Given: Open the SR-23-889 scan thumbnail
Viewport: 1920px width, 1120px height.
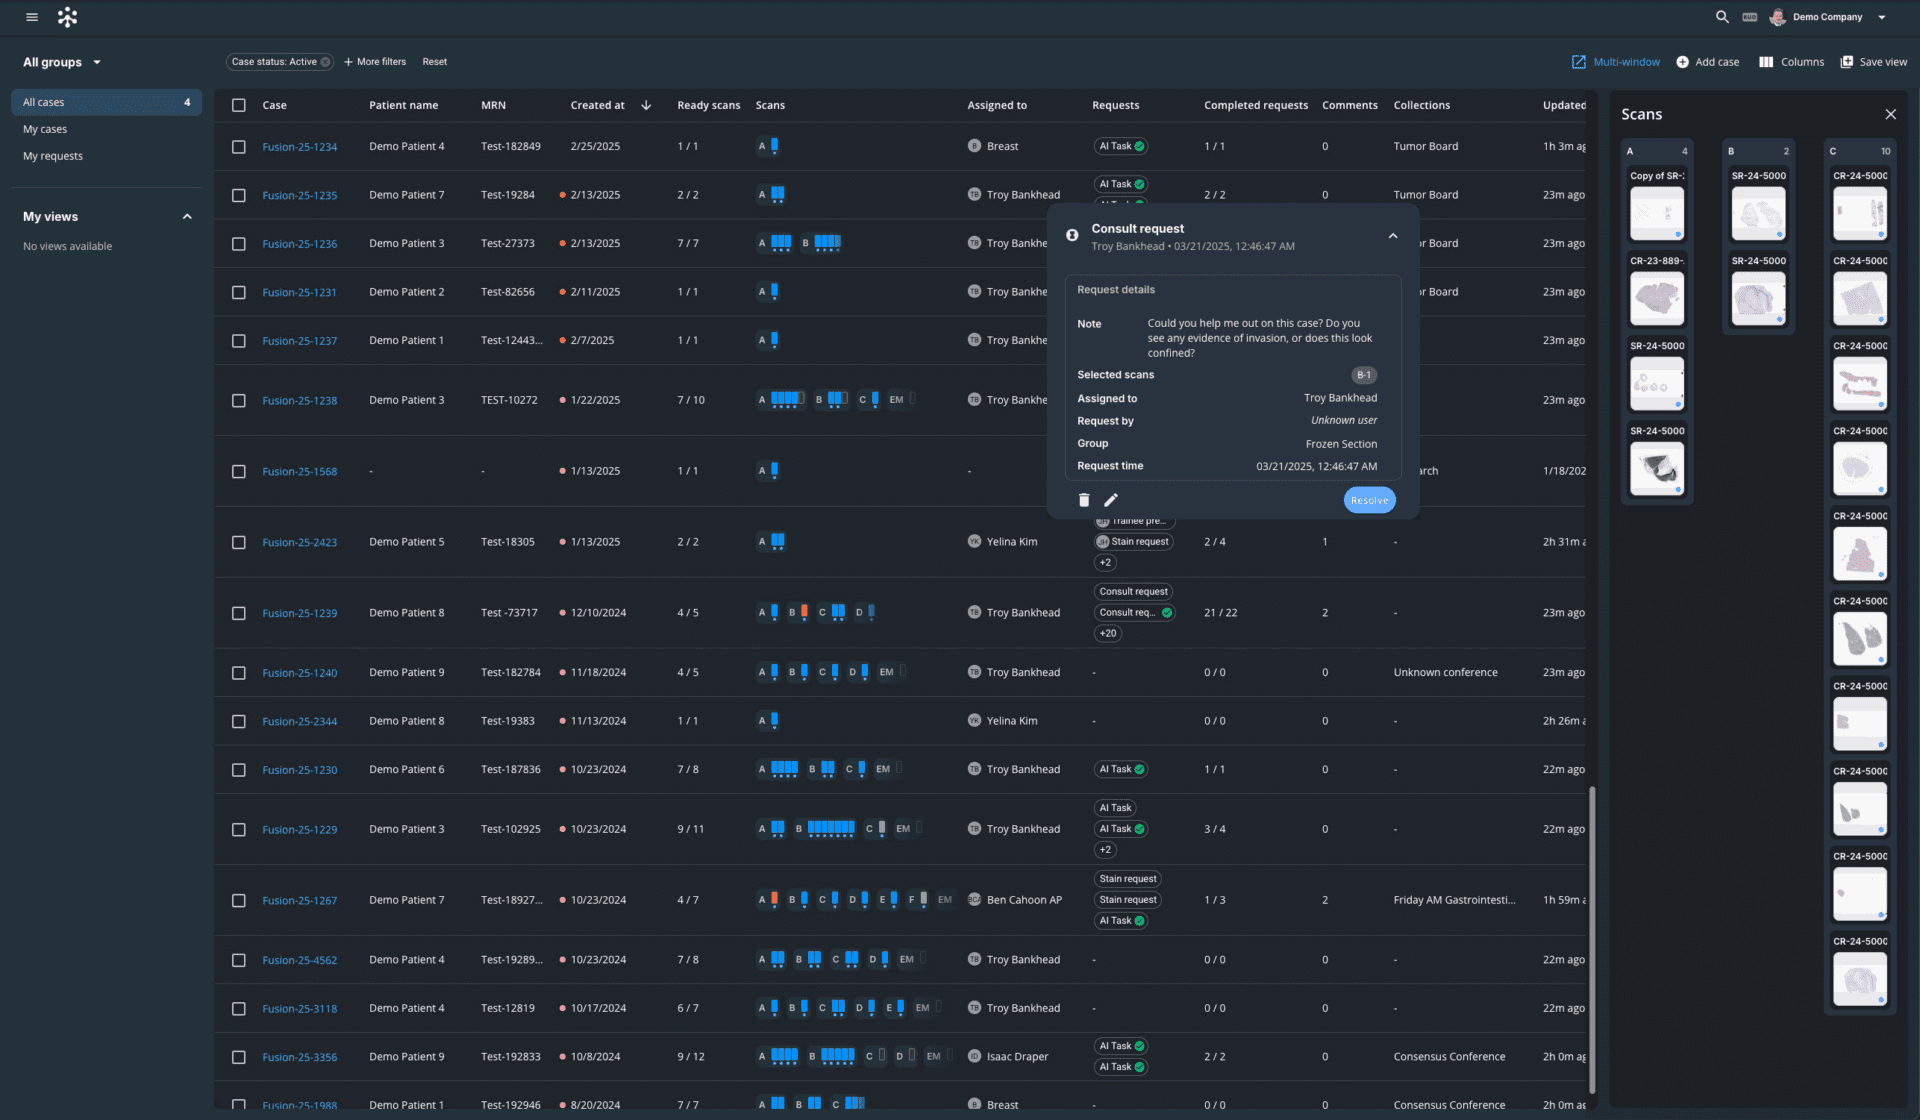Looking at the screenshot, I should click(x=1657, y=298).
